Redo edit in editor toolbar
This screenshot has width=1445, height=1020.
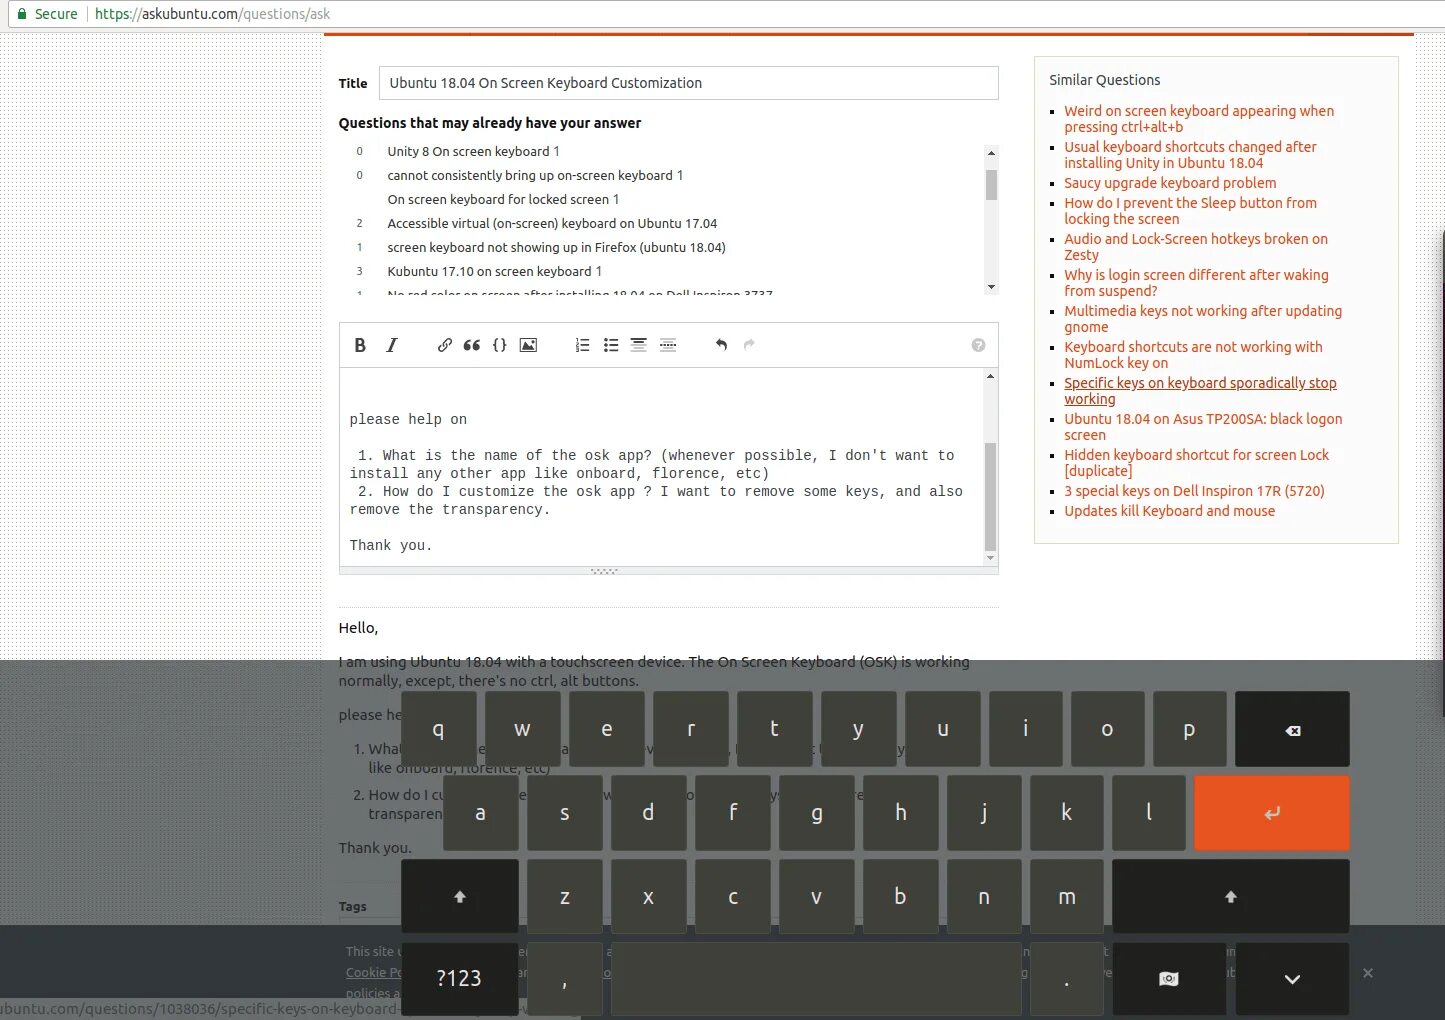[x=749, y=345]
